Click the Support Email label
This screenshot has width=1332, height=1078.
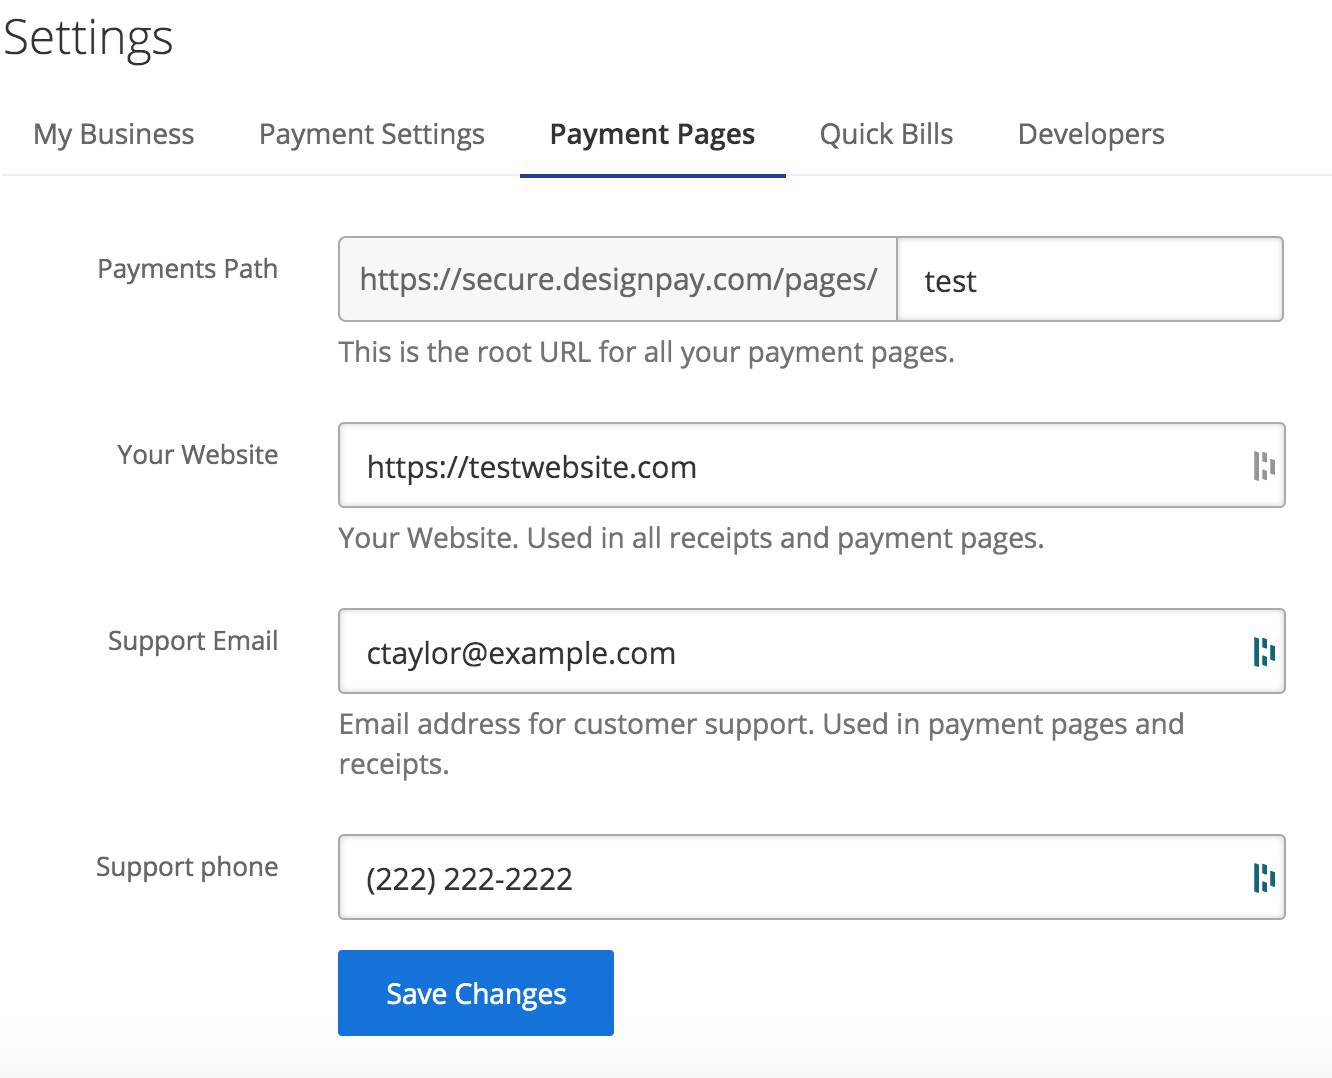coord(193,641)
